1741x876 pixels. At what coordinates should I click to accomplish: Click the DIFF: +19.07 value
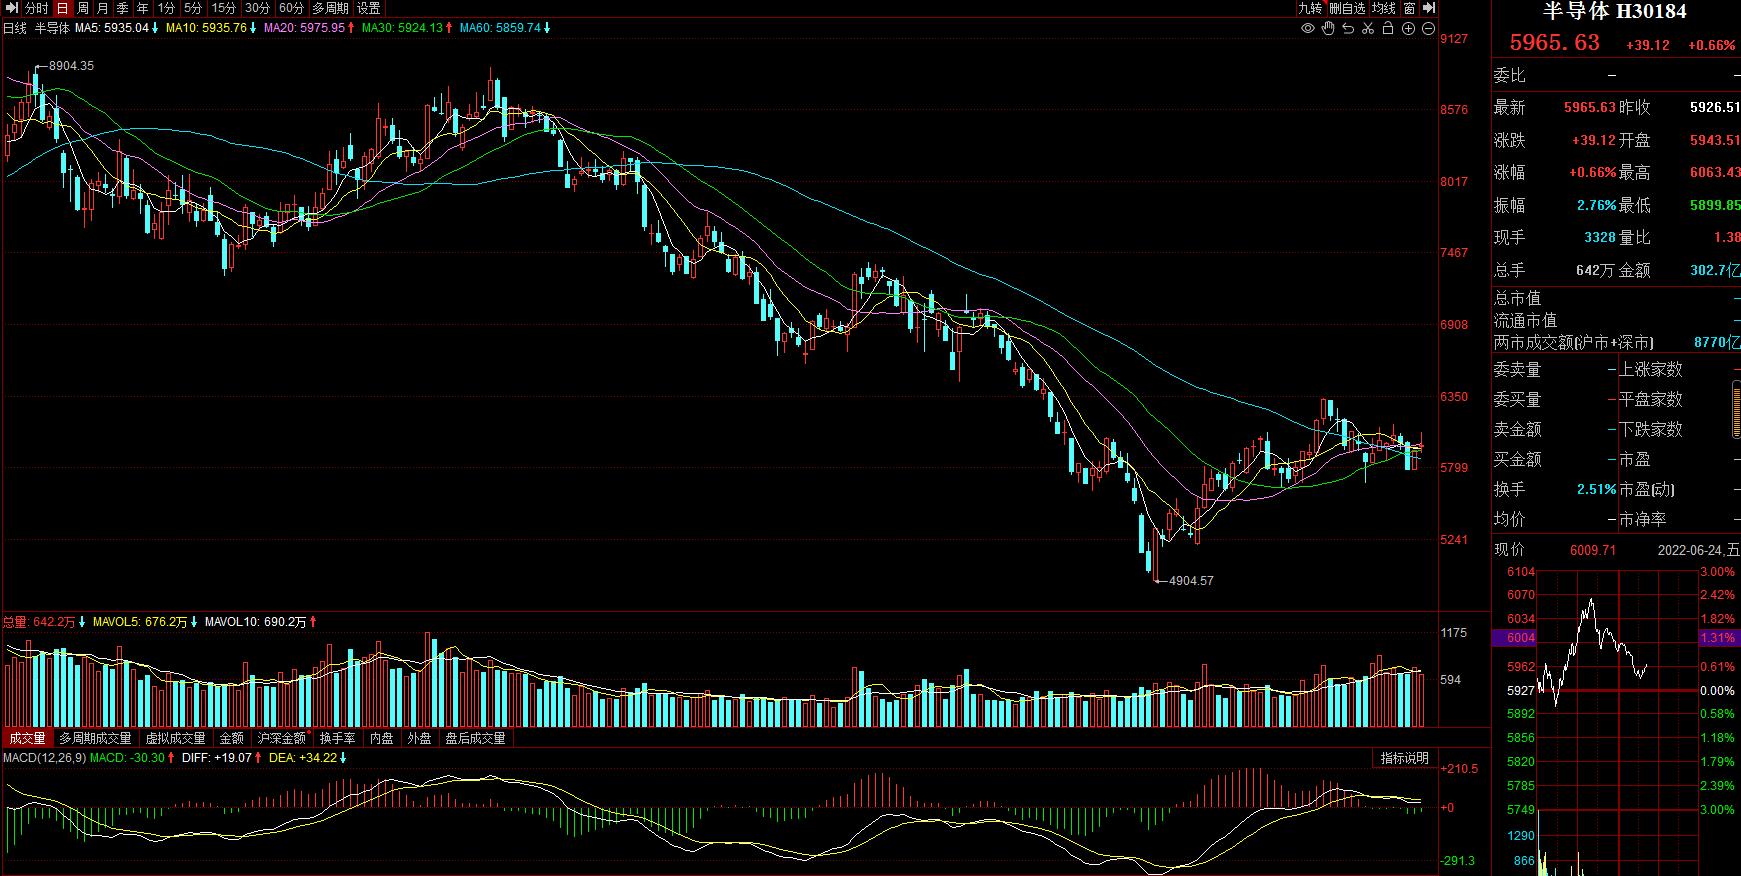[x=216, y=758]
